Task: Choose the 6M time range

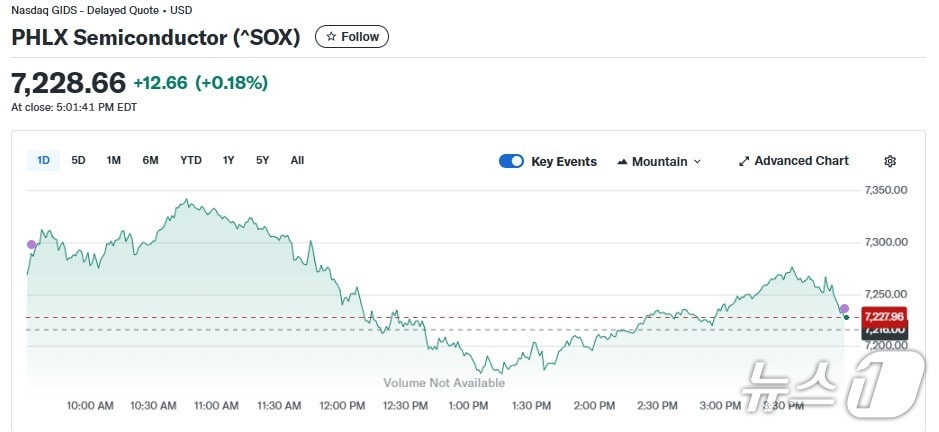Action: coord(150,160)
